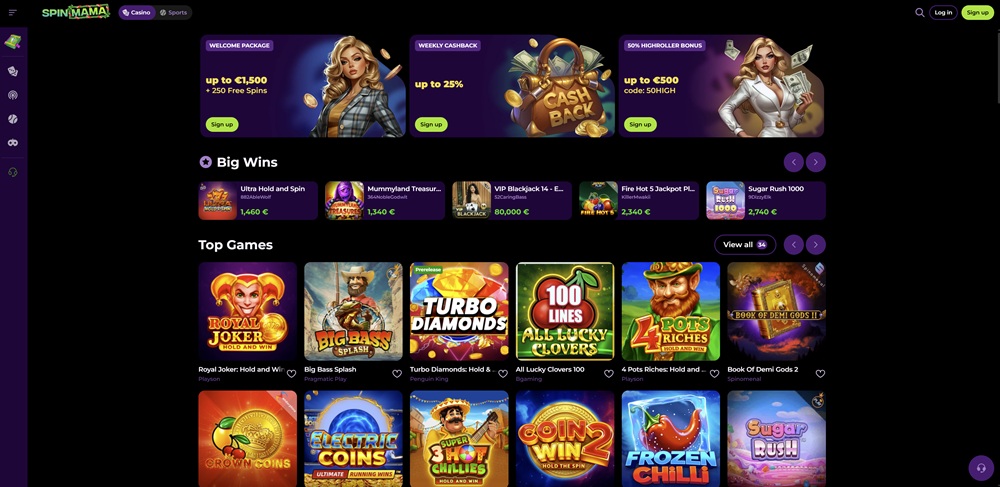
Task: Switch to the Casino tab
Action: coord(137,12)
